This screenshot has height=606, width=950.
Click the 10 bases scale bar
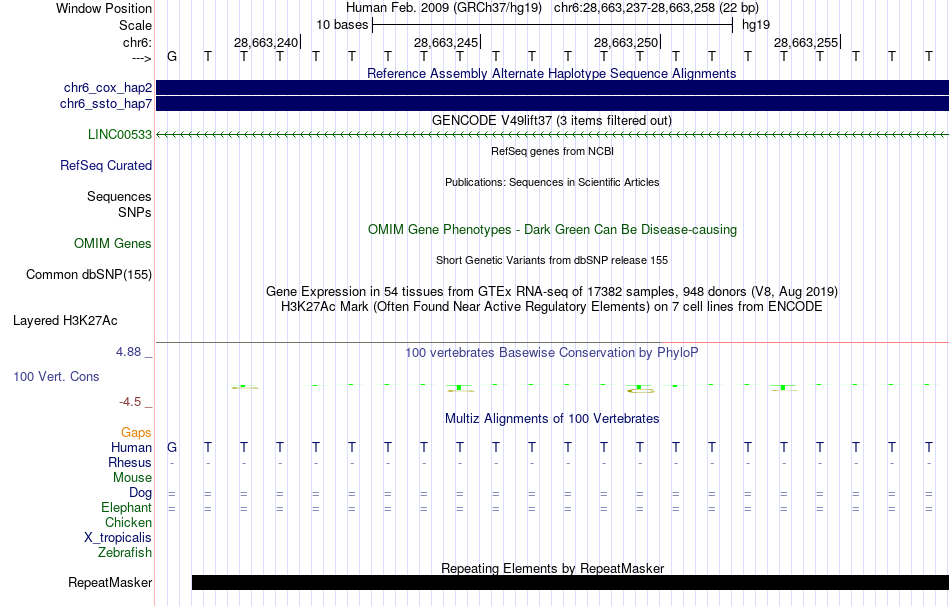[x=553, y=25]
